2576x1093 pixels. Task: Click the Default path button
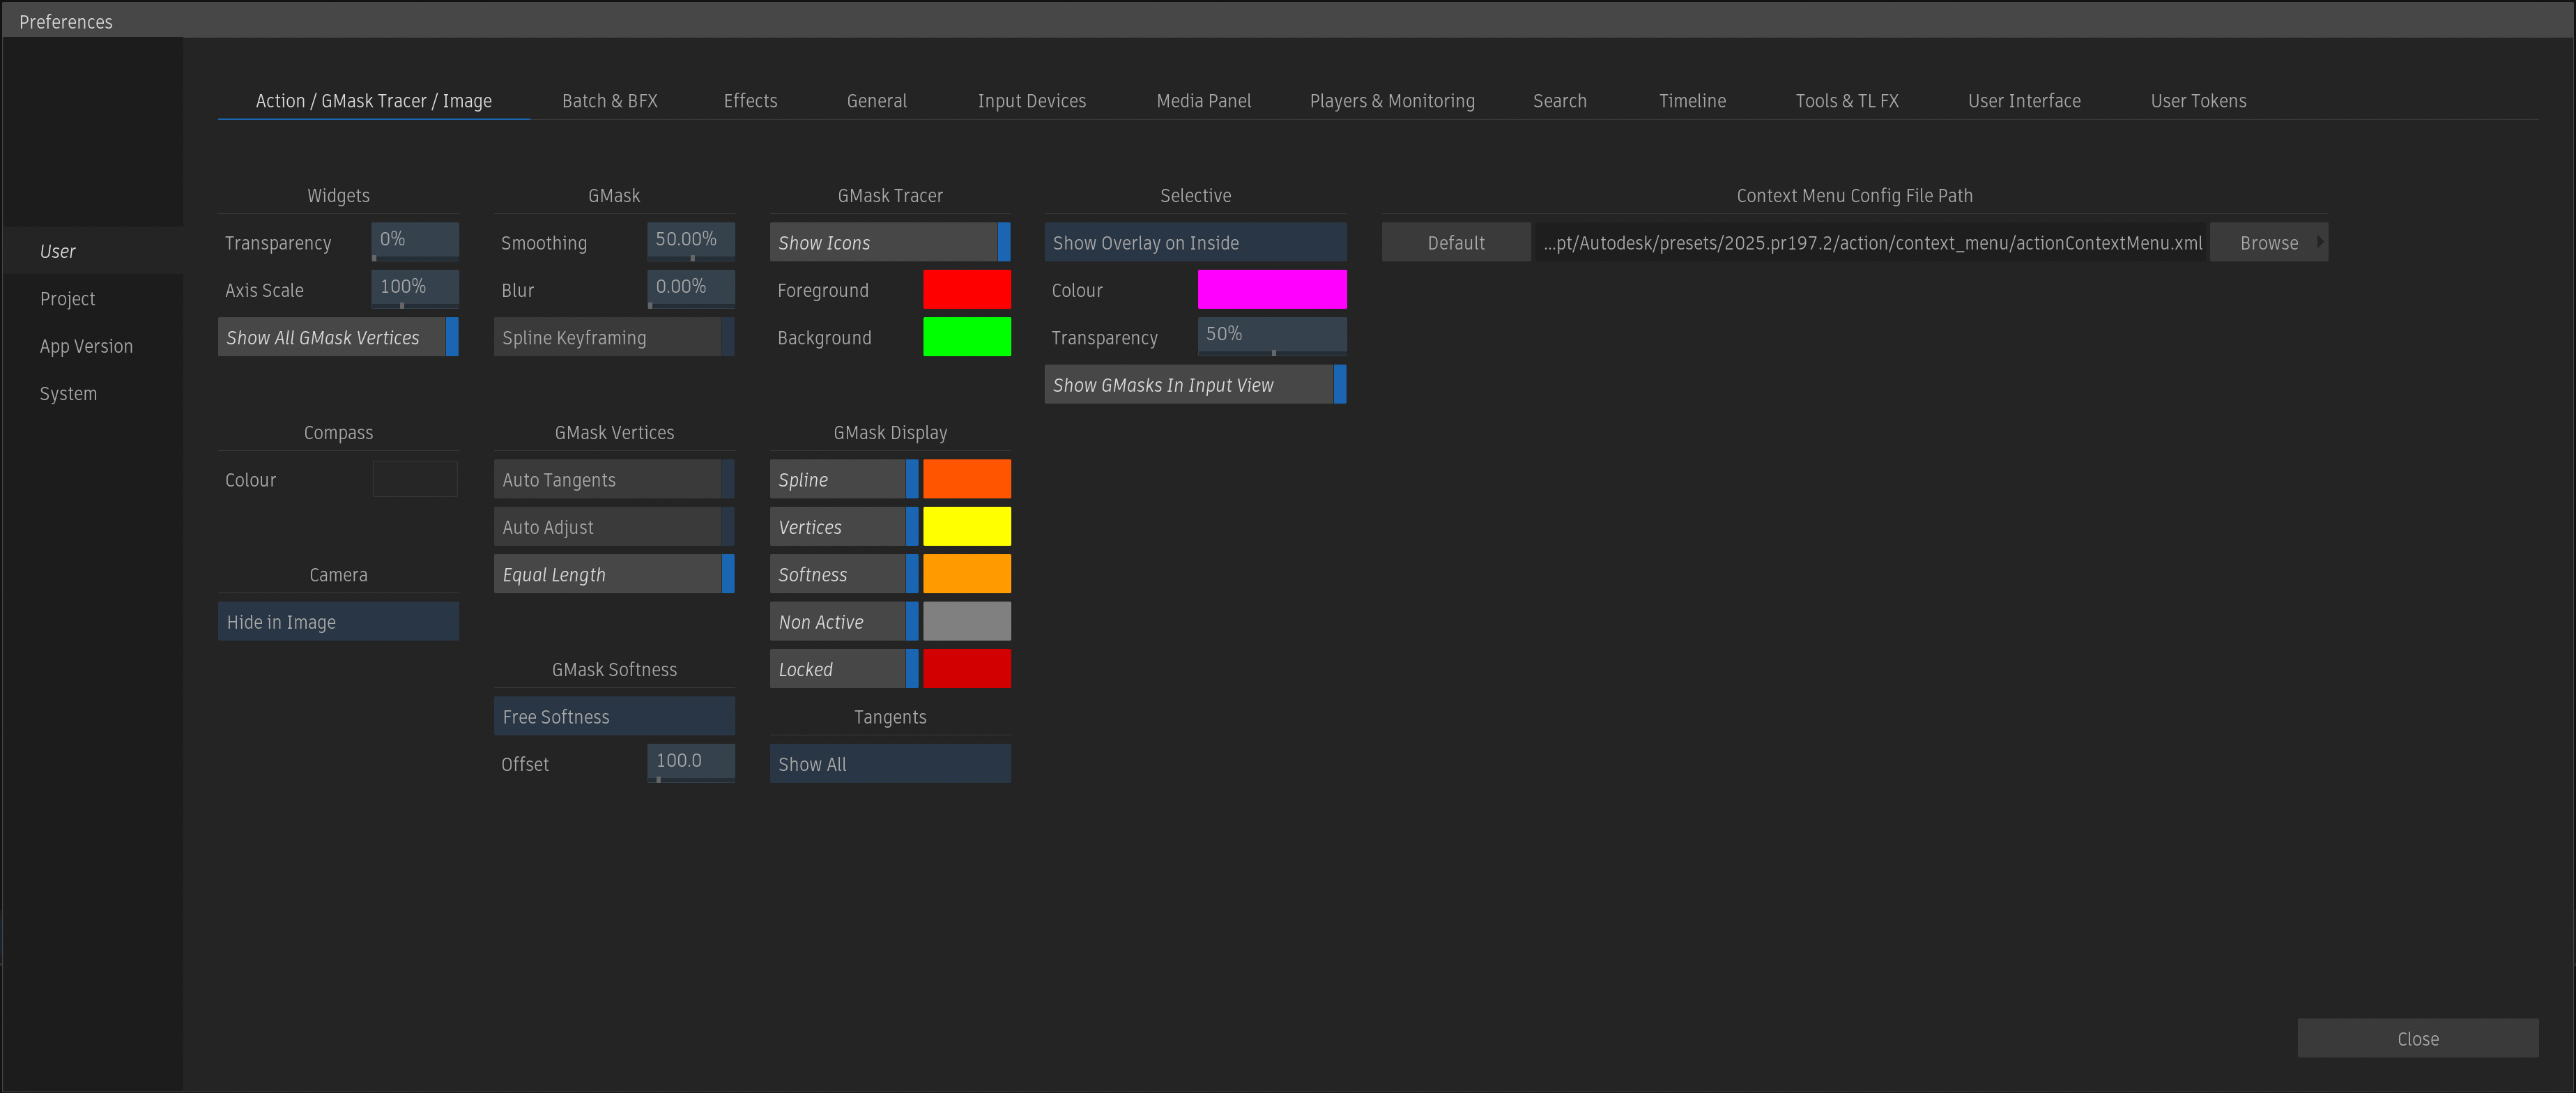coord(1455,243)
